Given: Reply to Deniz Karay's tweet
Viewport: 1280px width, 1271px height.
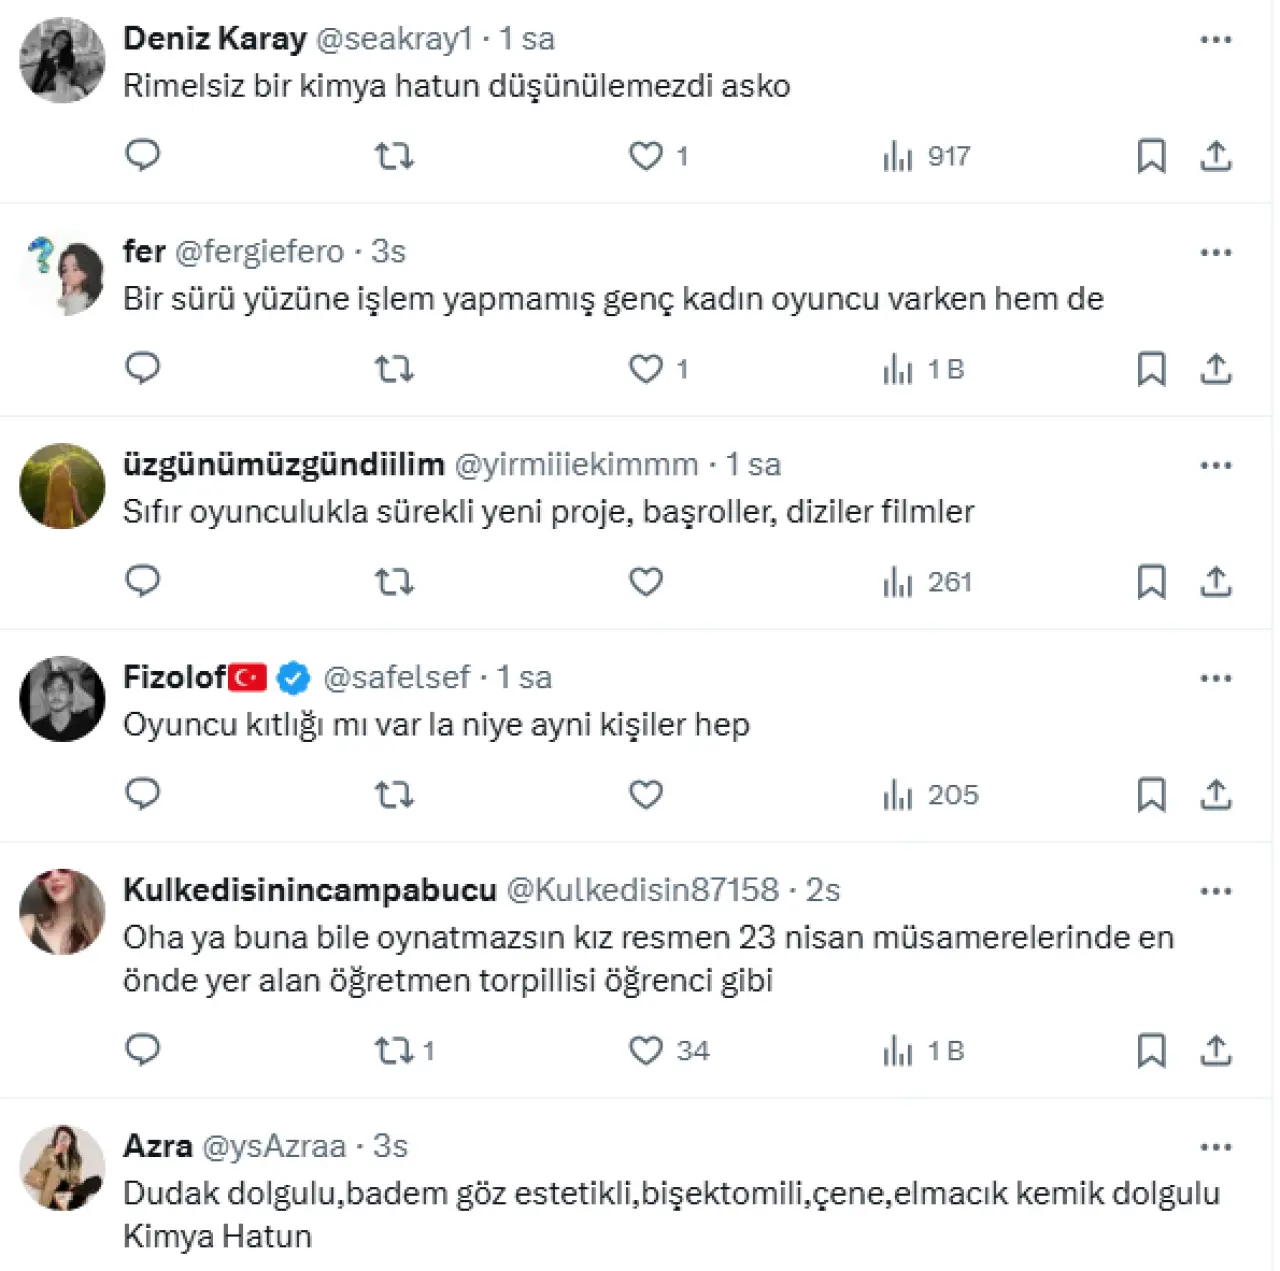Looking at the screenshot, I should click(x=143, y=155).
